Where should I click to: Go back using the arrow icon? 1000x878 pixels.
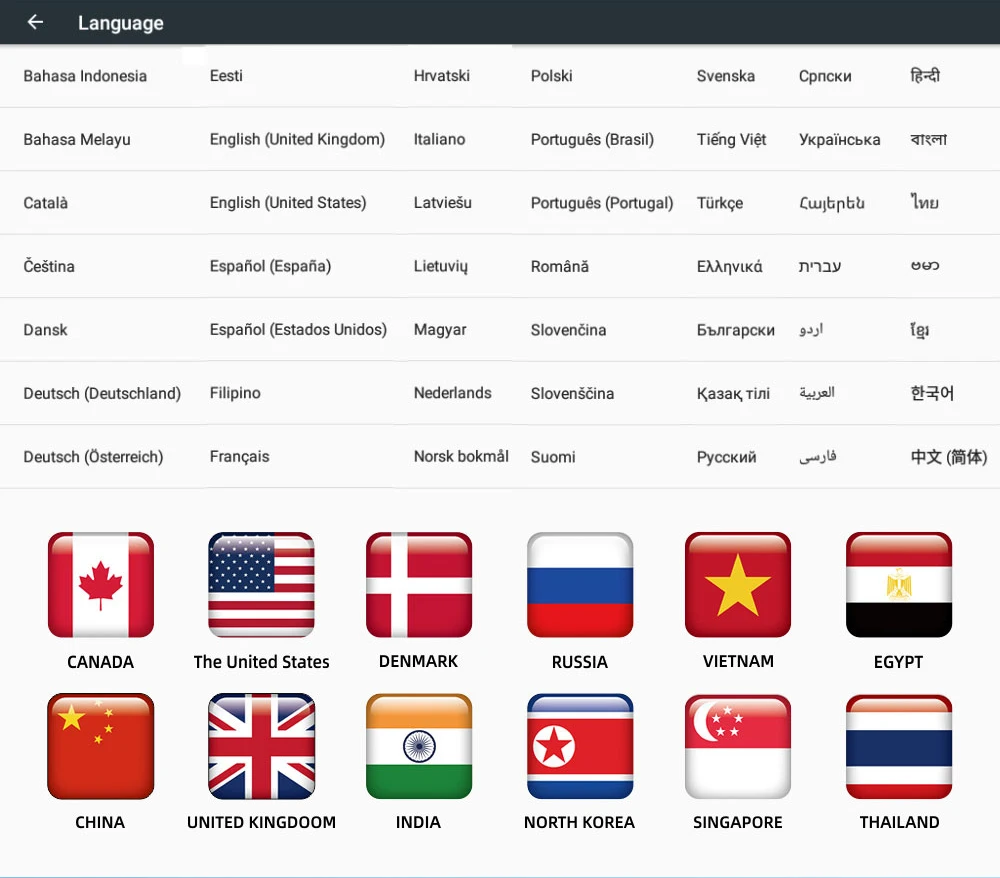tap(35, 22)
